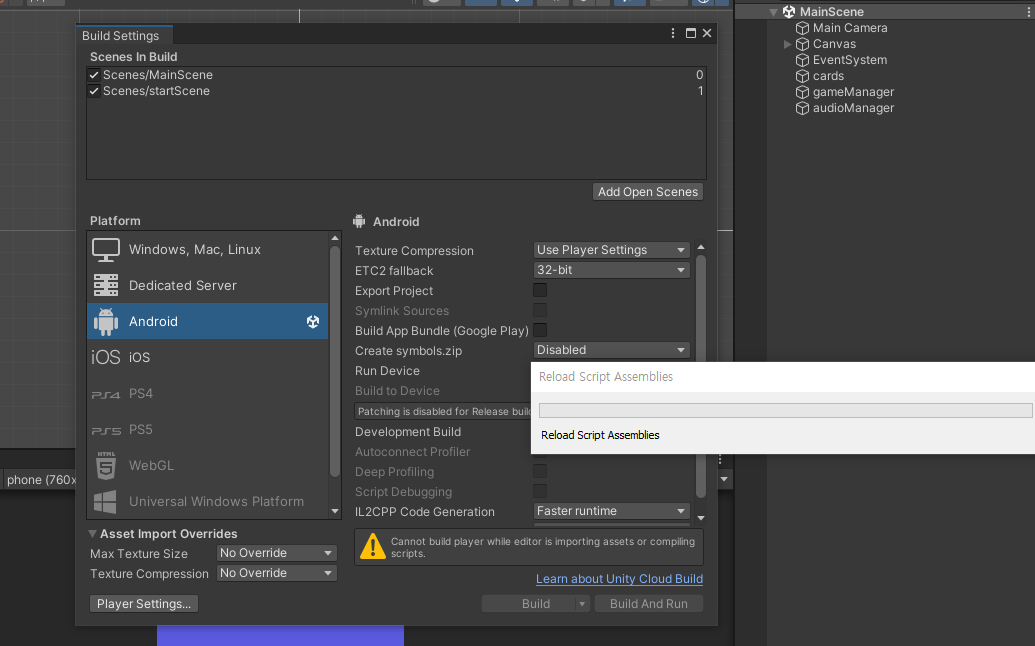Click MainScene Unity scene icon in Hierarchy

coord(789,12)
